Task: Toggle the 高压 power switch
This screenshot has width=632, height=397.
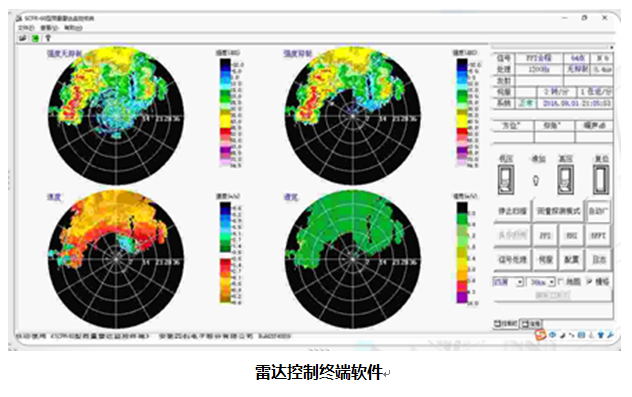Action: click(x=565, y=180)
